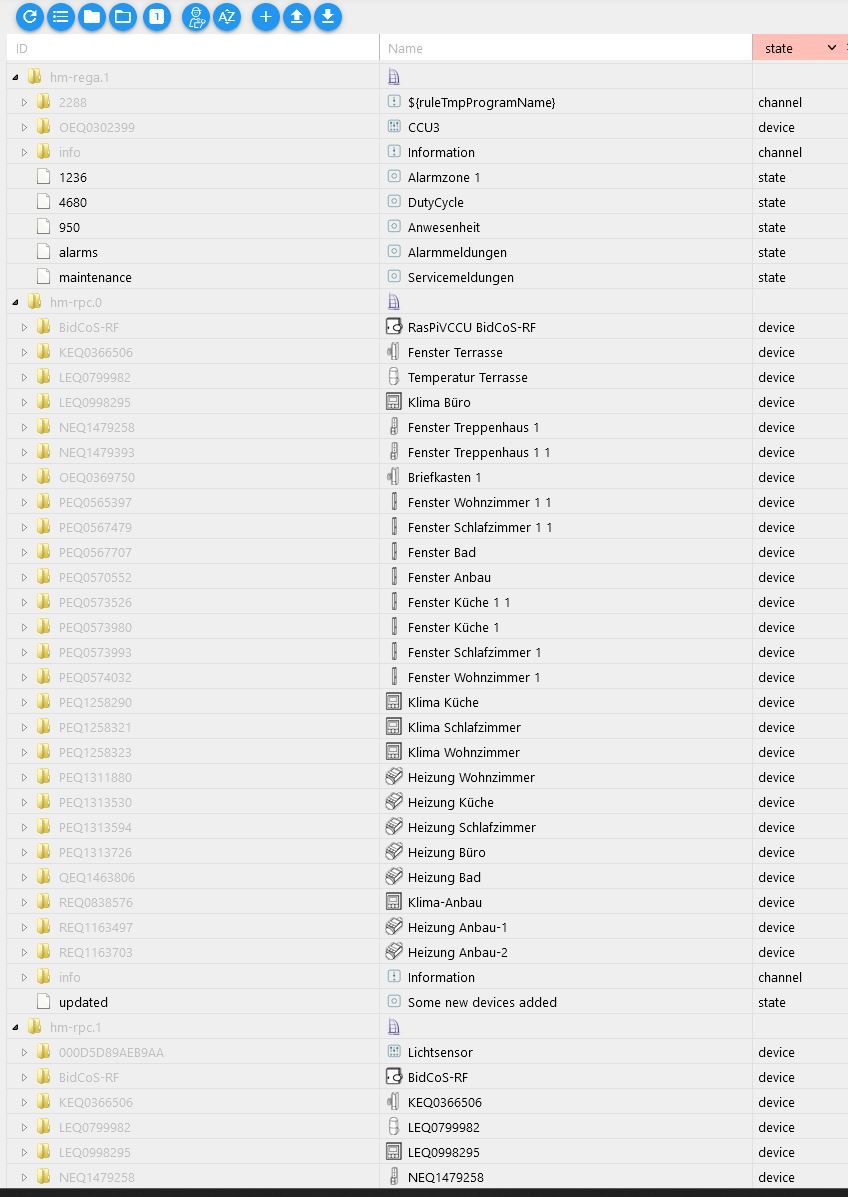848x1197 pixels.
Task: Open the state column filter dropdown
Action: pos(831,48)
